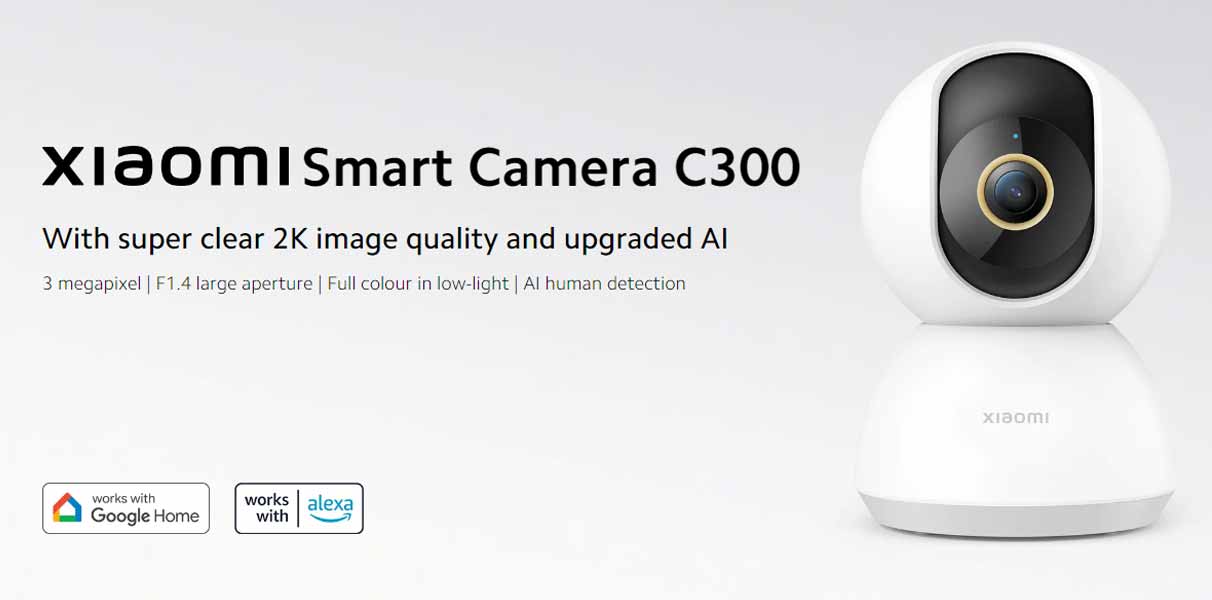
Task: Click the 2K image quality tagline
Action: (x=385, y=239)
